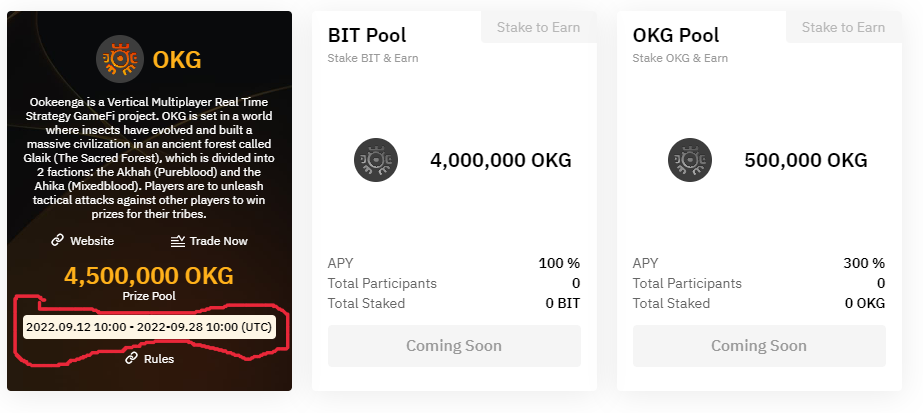Click the OKG Pool token icon

click(687, 160)
